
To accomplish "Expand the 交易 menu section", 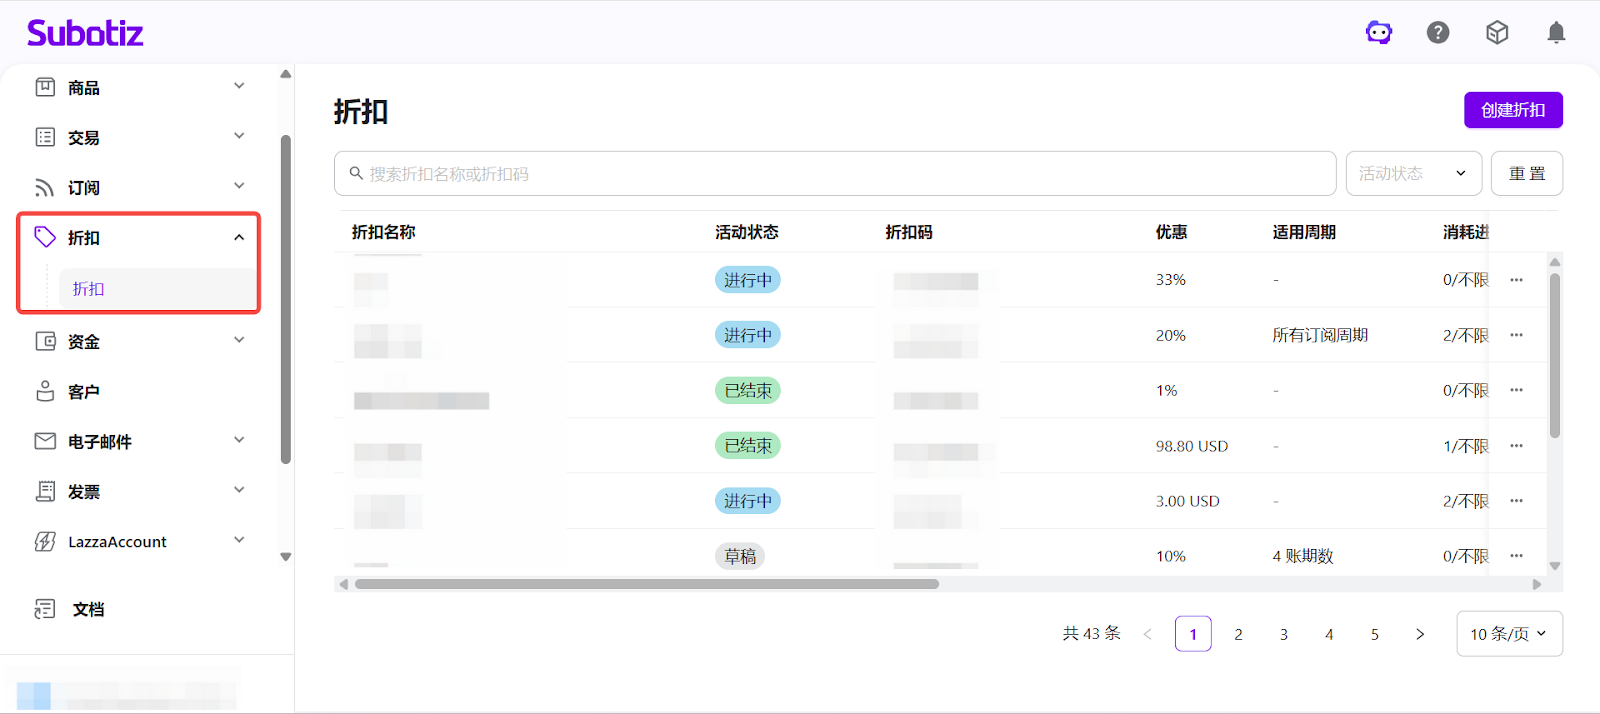I will point(239,136).
